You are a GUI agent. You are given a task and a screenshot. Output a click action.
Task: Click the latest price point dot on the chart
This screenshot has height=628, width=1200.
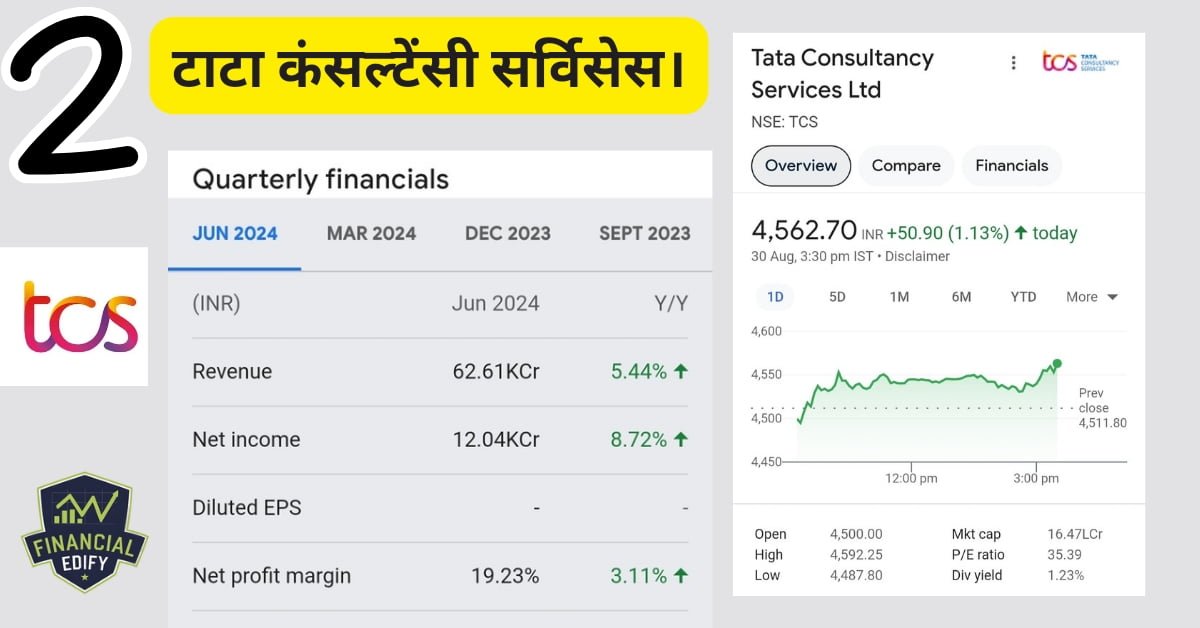tap(1057, 364)
